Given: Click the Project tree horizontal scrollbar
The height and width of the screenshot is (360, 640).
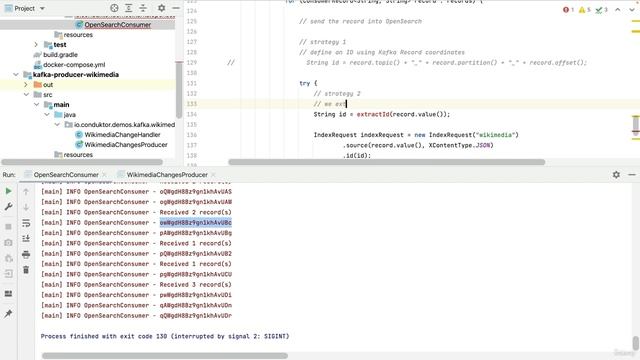Looking at the screenshot, I should click(x=82, y=162).
